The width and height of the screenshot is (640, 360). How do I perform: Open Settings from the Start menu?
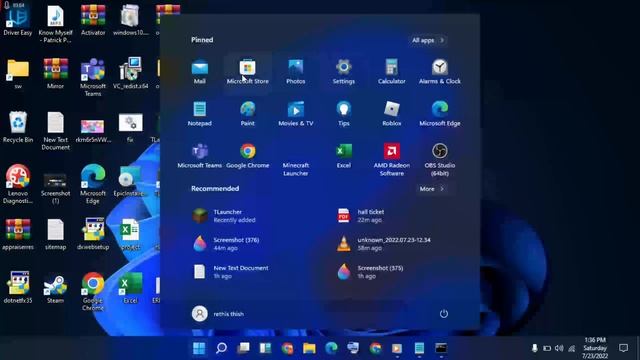(x=344, y=72)
